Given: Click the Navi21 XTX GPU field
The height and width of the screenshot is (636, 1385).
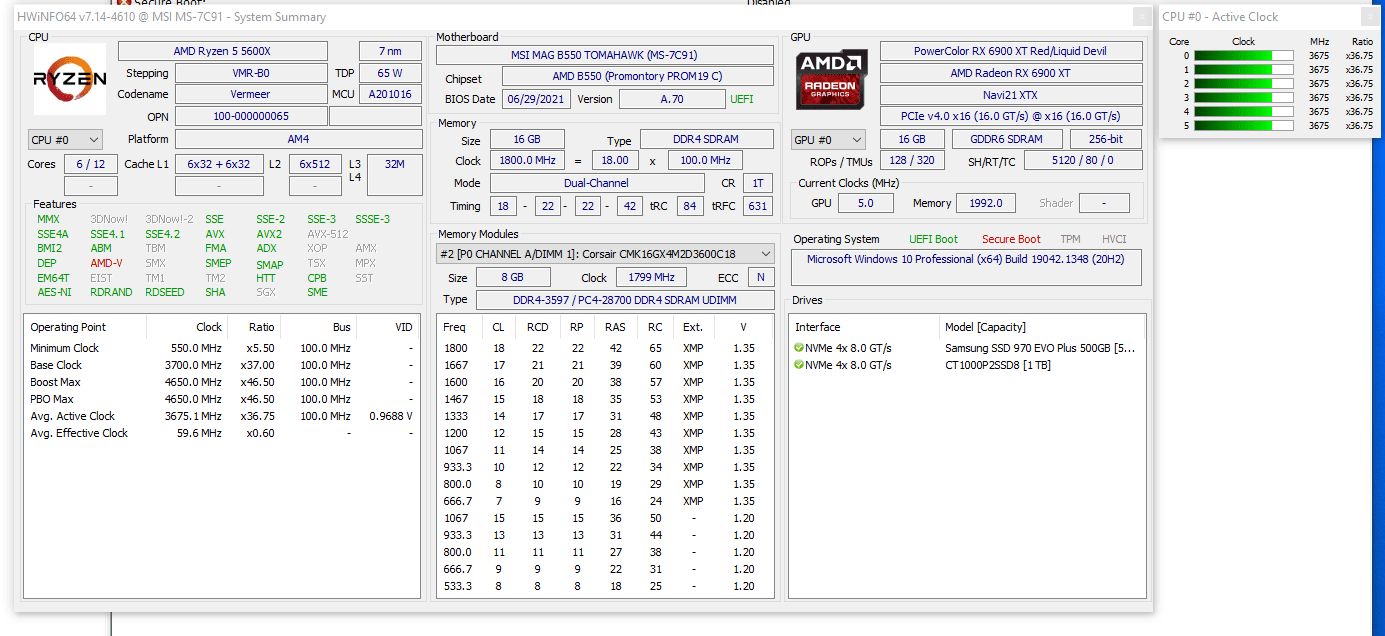Looking at the screenshot, I should pos(1011,95).
